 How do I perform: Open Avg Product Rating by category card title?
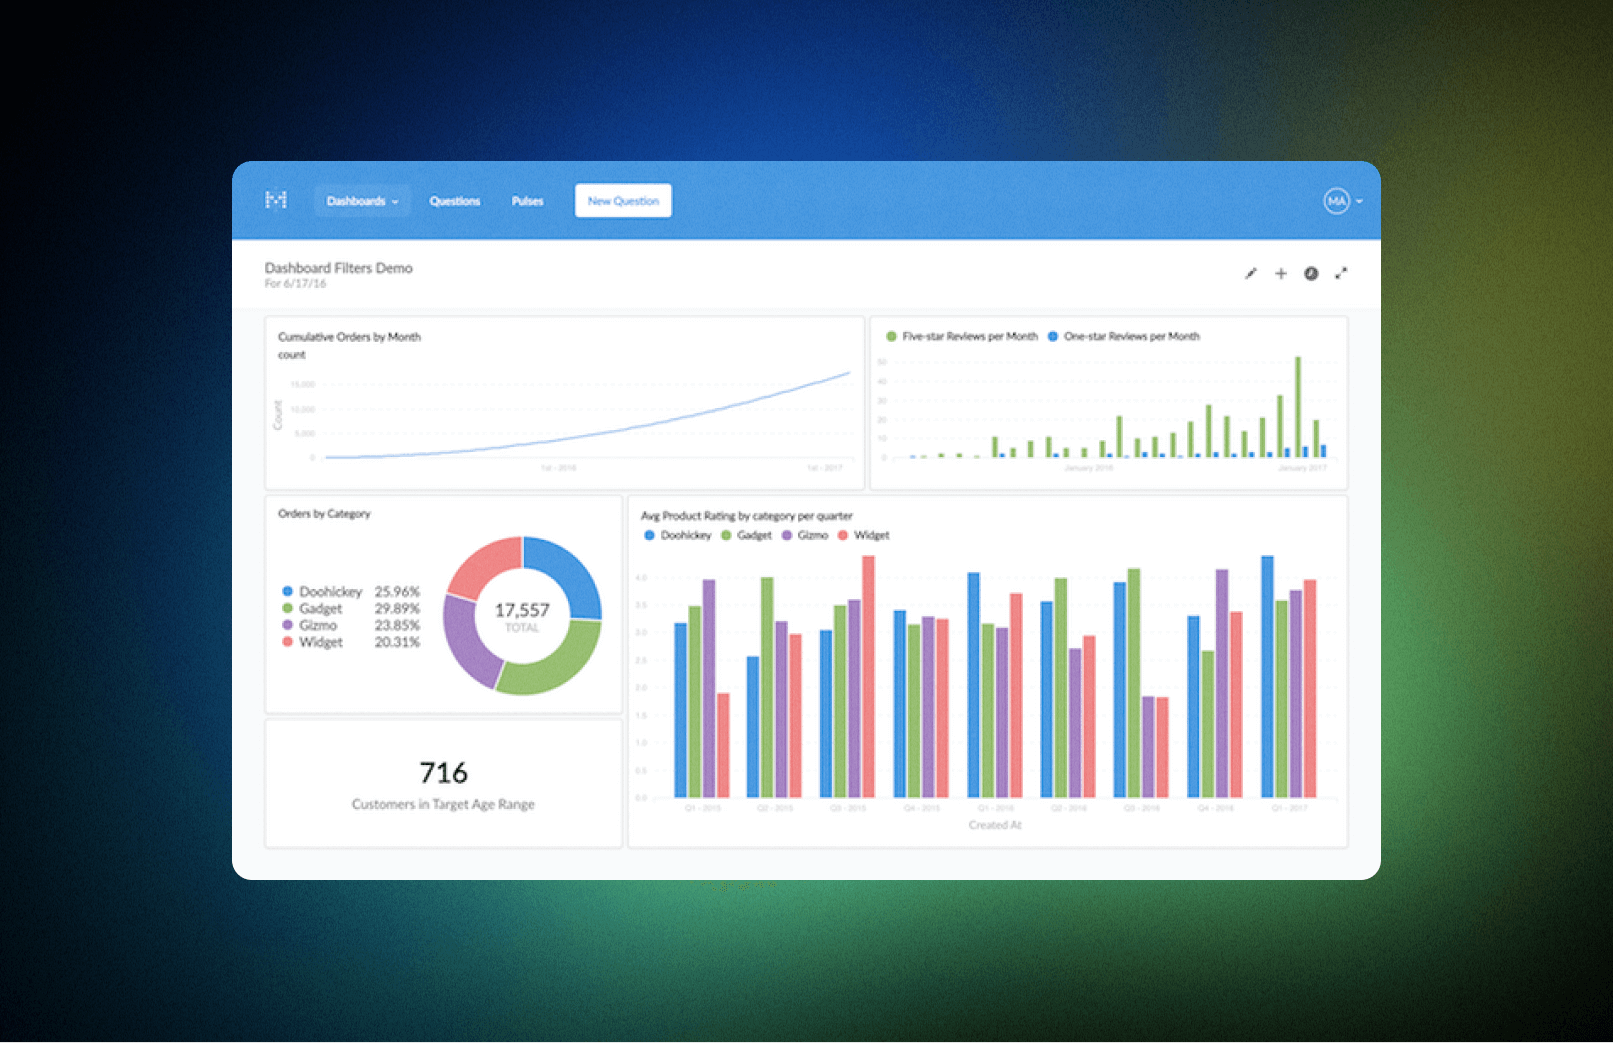point(746,516)
